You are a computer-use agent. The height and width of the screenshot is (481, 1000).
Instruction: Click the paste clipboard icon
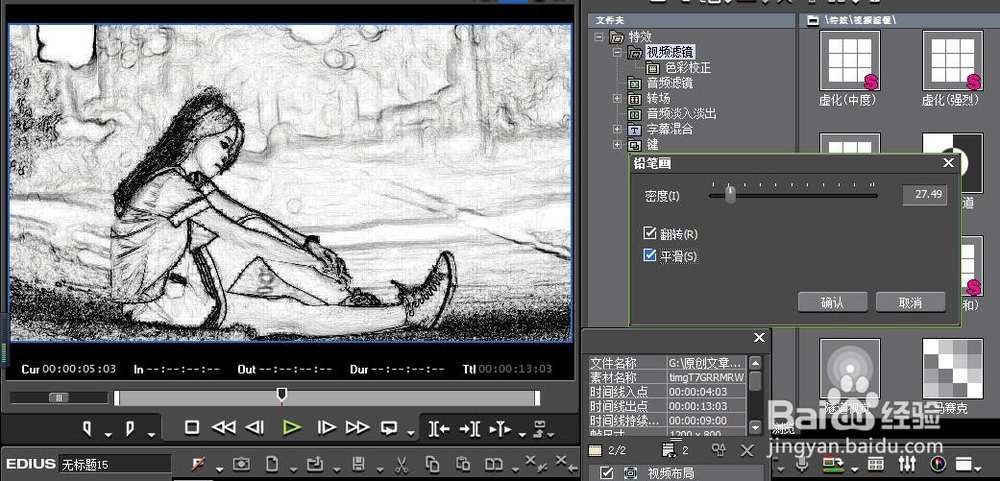(463, 464)
